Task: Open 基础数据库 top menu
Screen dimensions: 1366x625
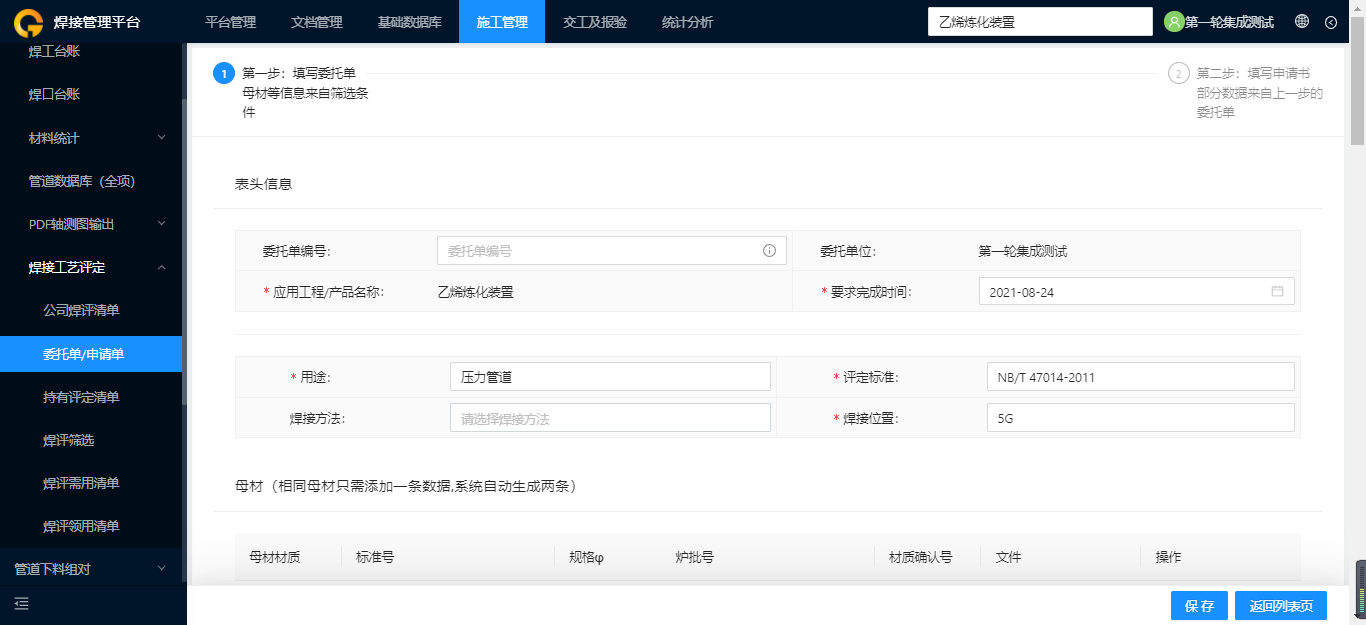Action: coord(409,22)
